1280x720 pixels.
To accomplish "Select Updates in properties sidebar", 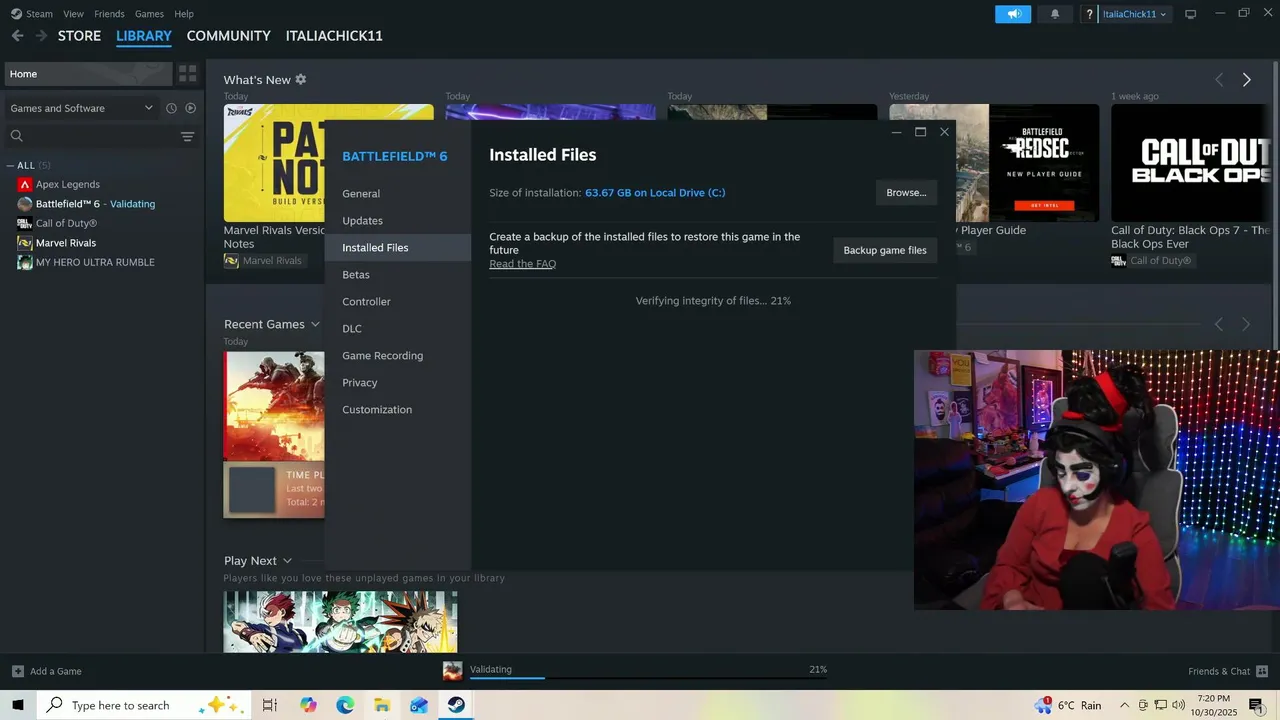I will tap(398, 221).
